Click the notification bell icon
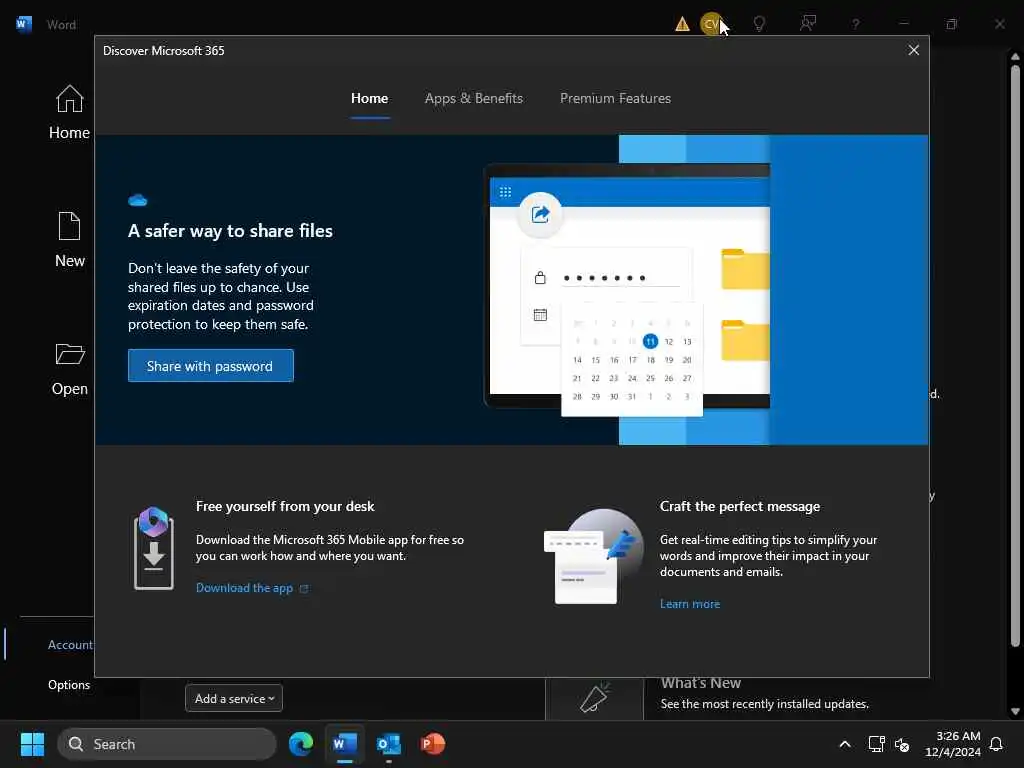 (996, 744)
